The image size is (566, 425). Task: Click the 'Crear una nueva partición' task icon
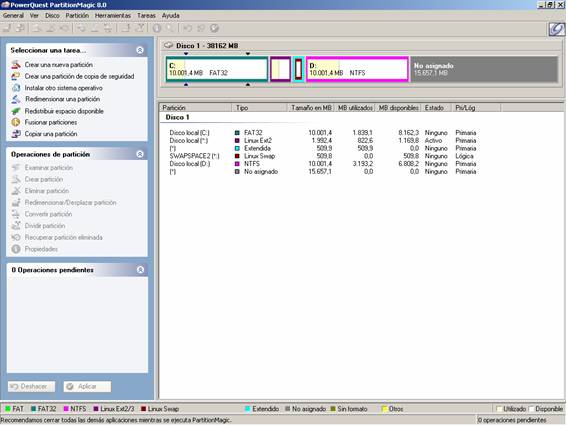coord(16,65)
